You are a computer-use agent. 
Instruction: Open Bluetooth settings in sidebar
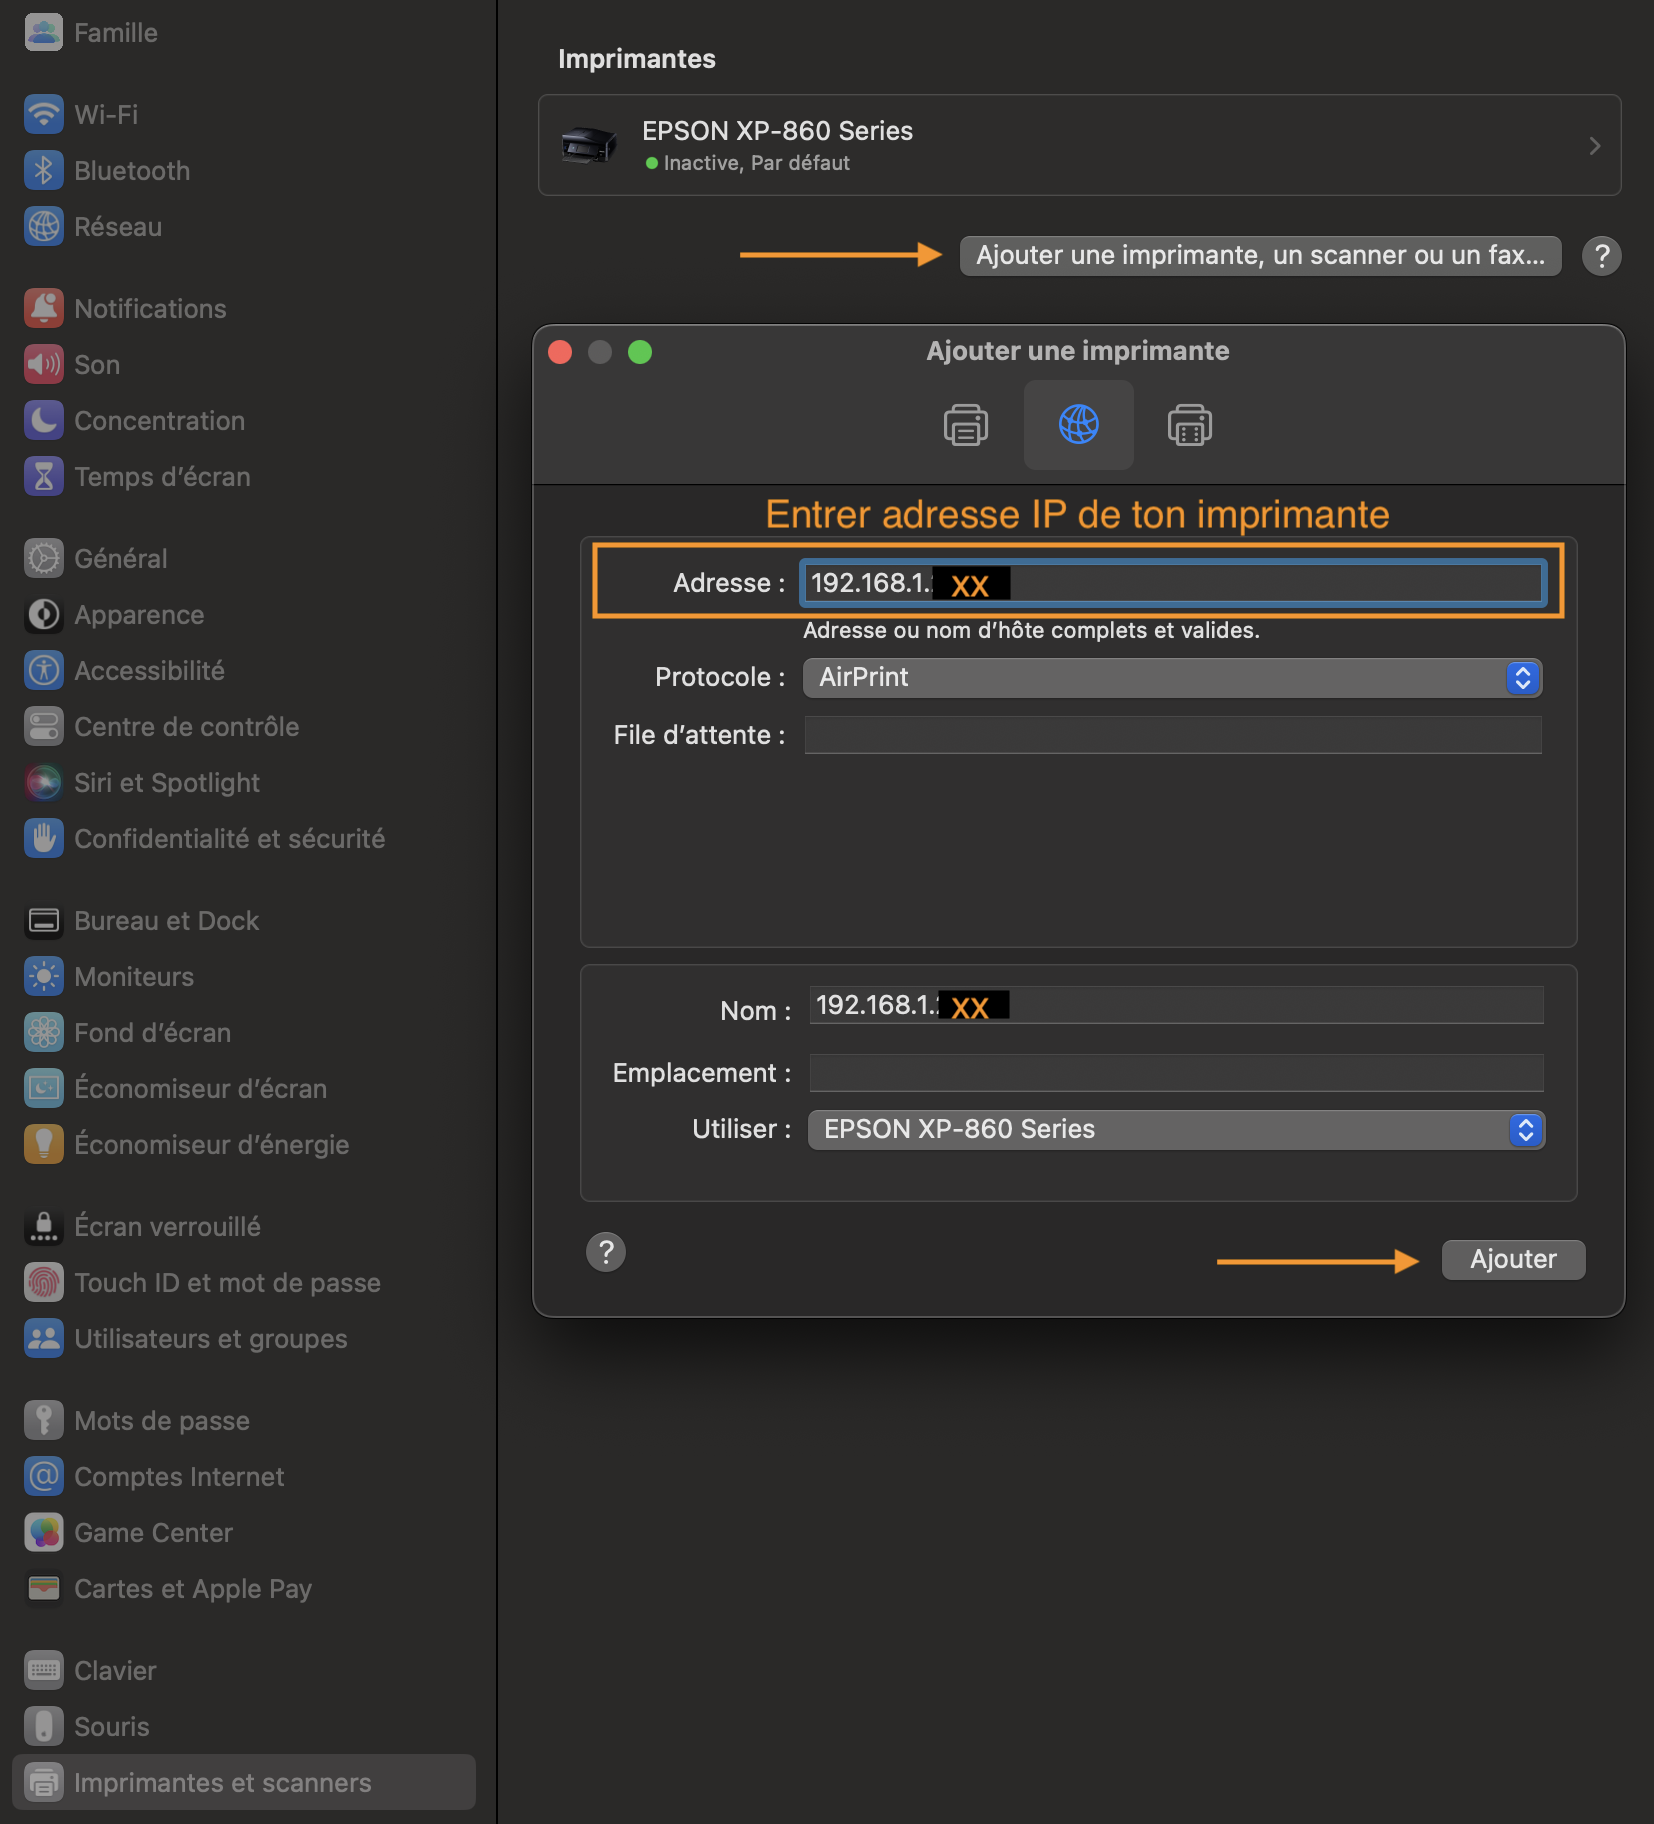click(131, 171)
